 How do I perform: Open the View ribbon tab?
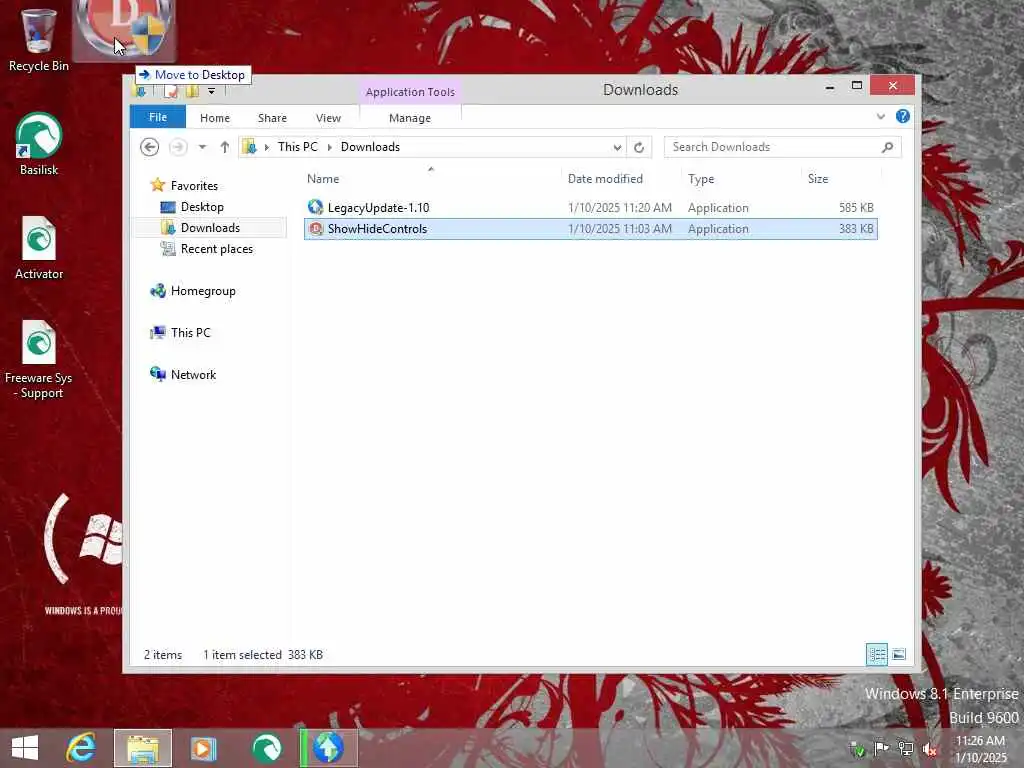coord(328,118)
